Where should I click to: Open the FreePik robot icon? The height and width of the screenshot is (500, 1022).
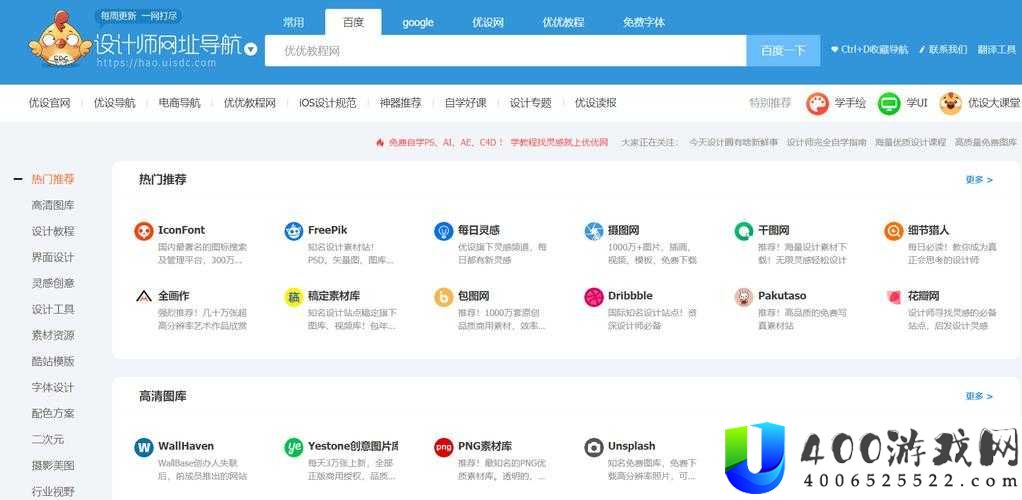(293, 231)
